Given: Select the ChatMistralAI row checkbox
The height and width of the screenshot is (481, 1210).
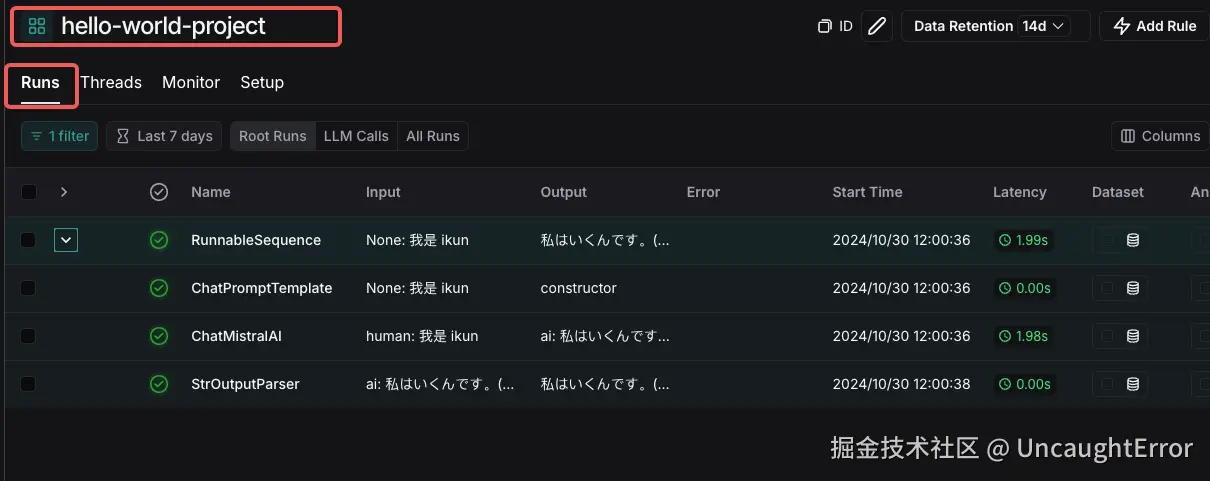Looking at the screenshot, I should 28,336.
